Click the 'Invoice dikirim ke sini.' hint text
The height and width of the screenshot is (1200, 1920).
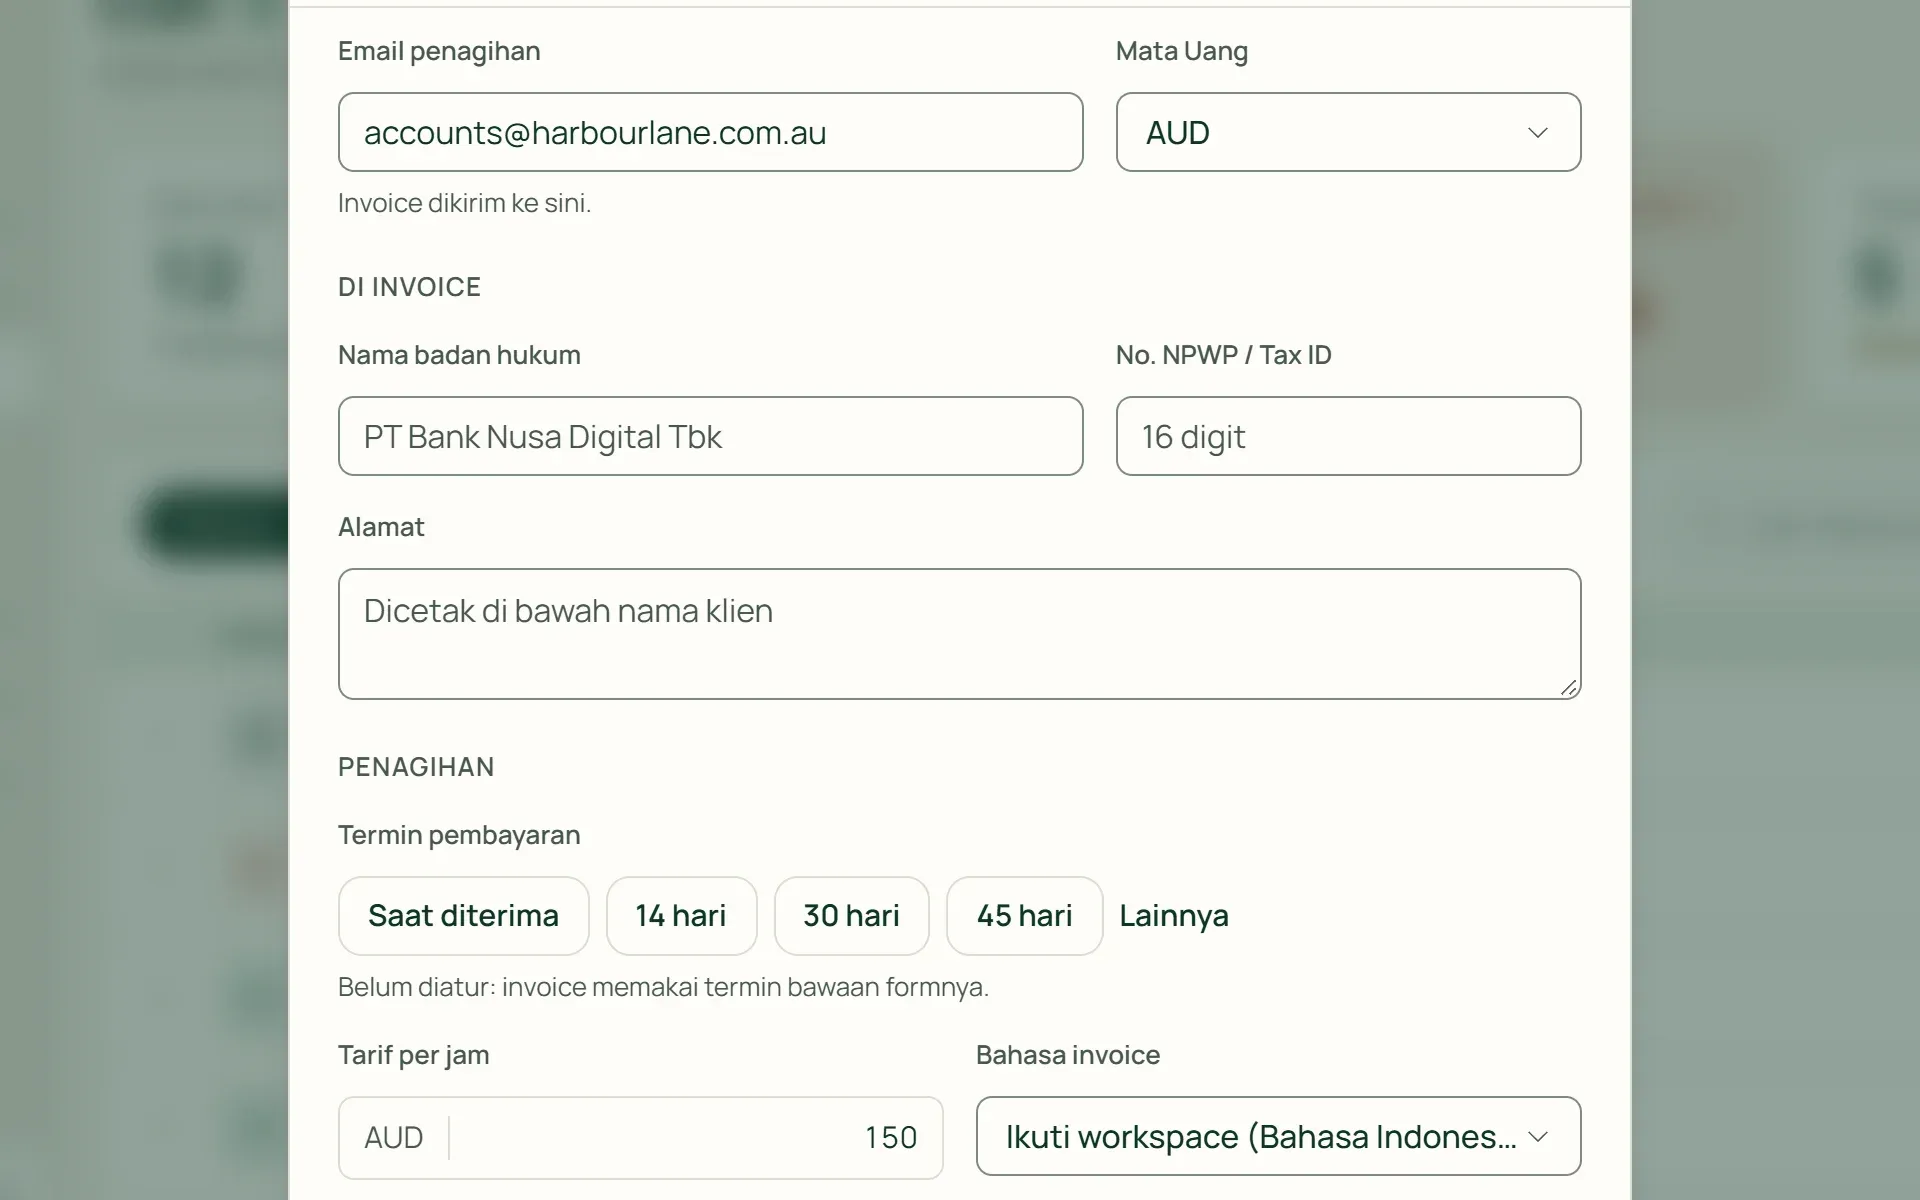click(x=464, y=203)
